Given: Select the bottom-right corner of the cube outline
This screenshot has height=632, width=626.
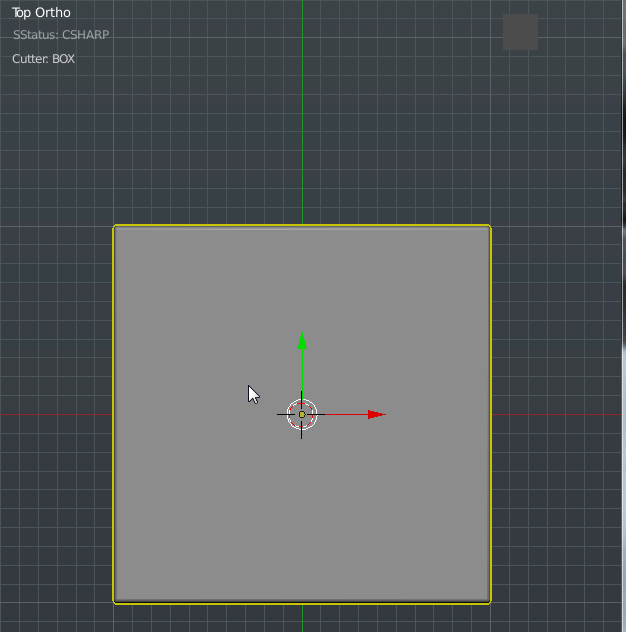Looking at the screenshot, I should click(x=489, y=602).
